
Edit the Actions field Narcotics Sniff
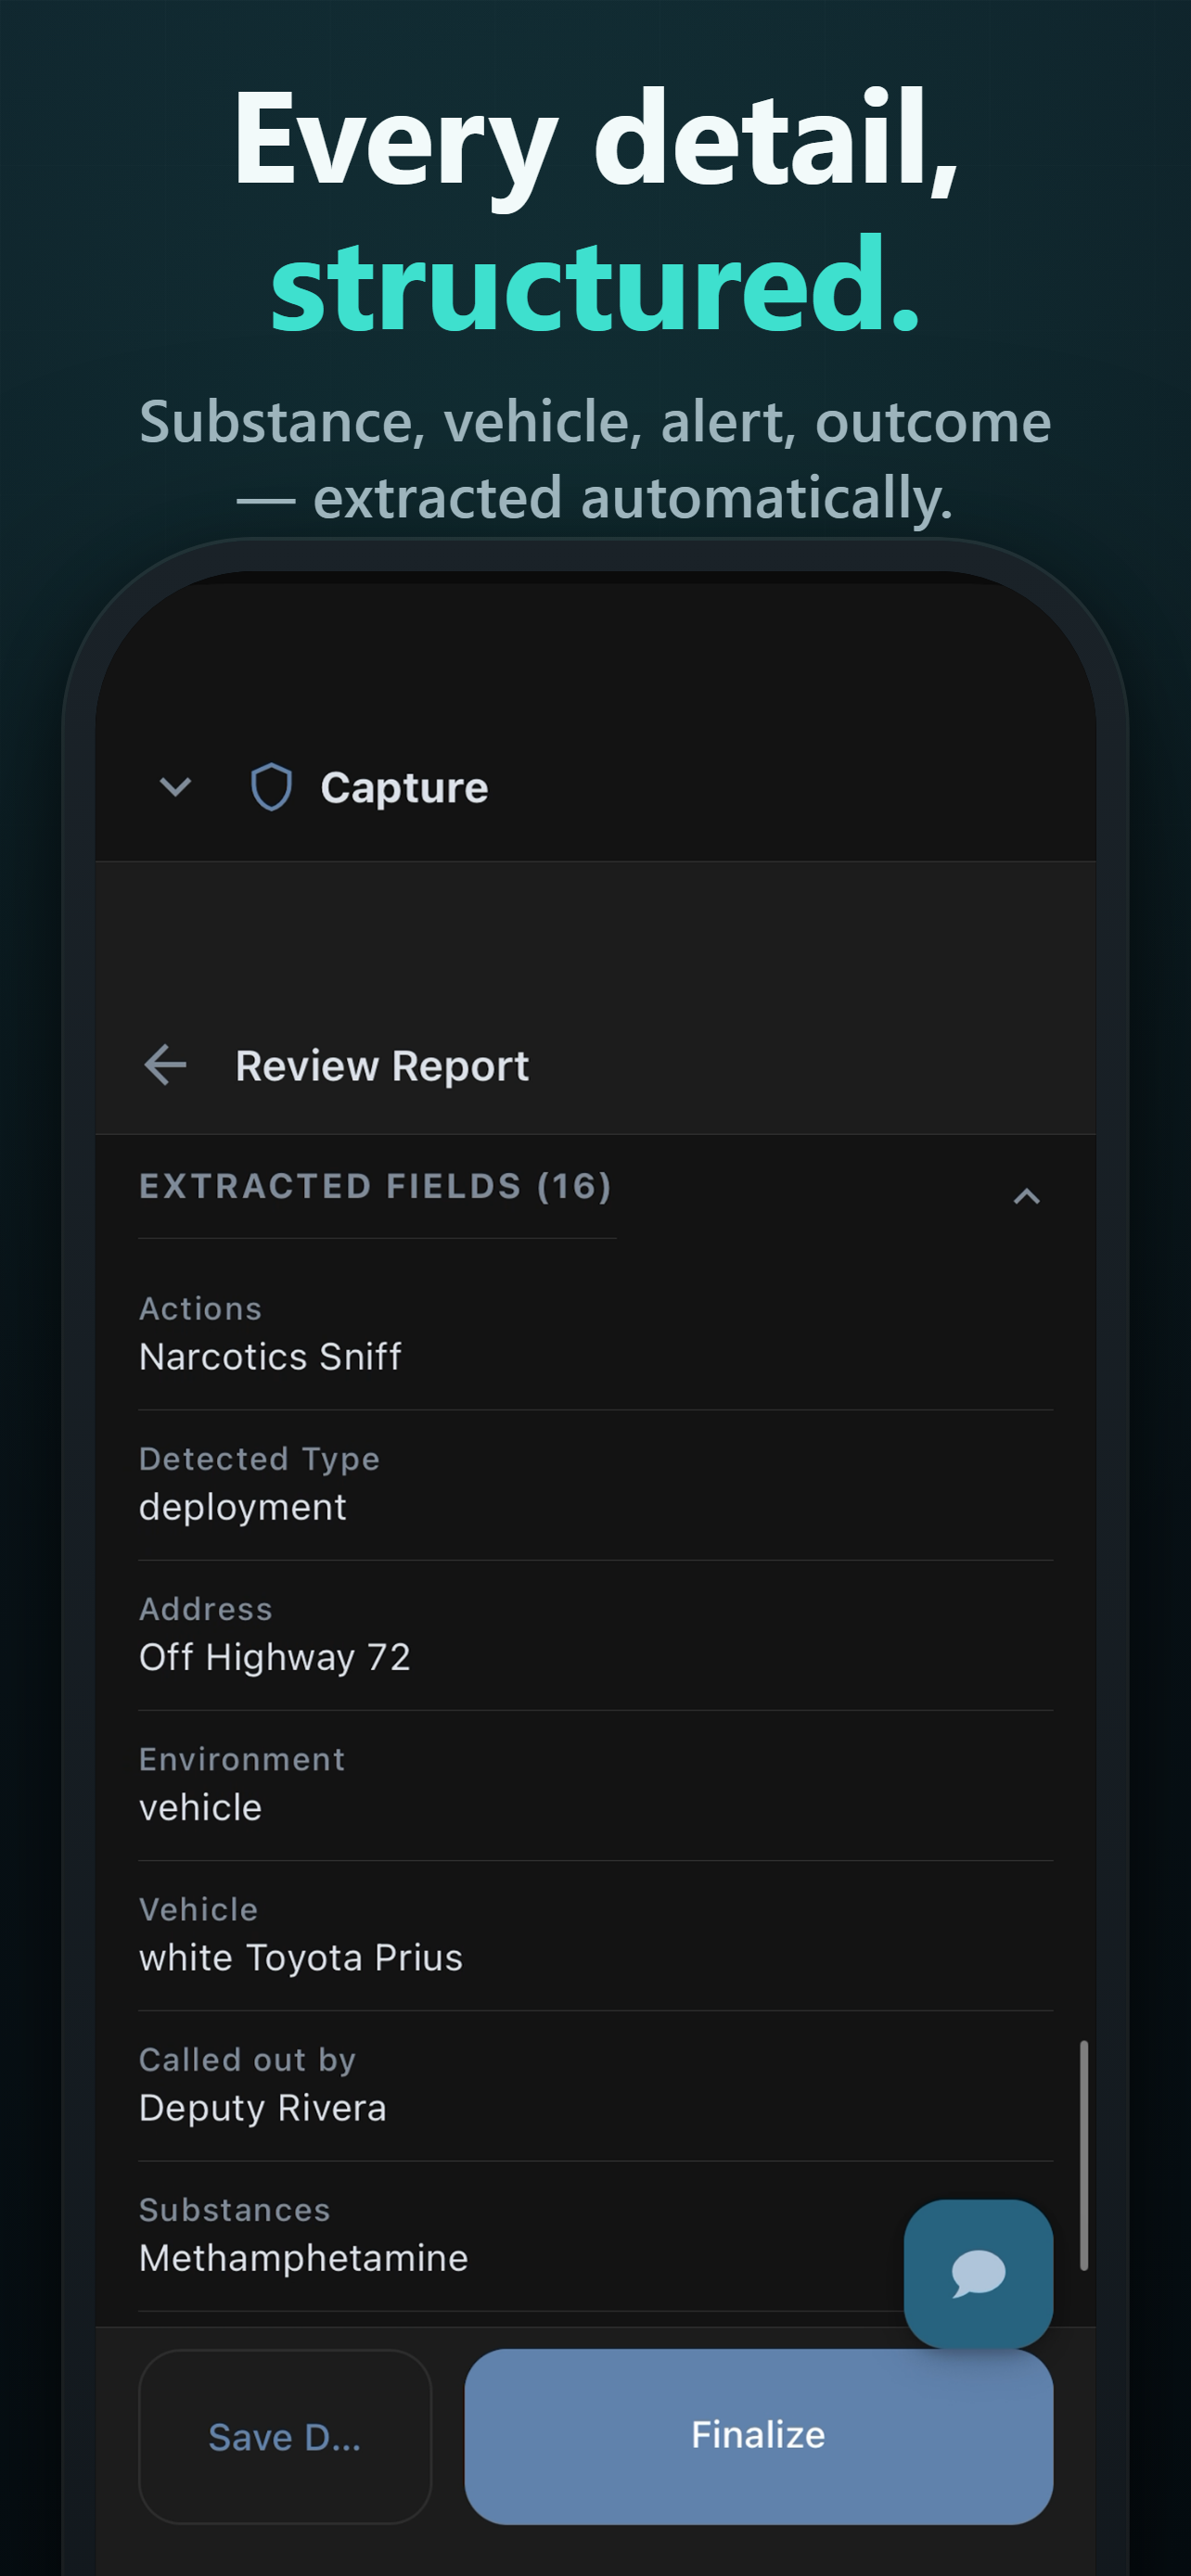coord(596,1335)
